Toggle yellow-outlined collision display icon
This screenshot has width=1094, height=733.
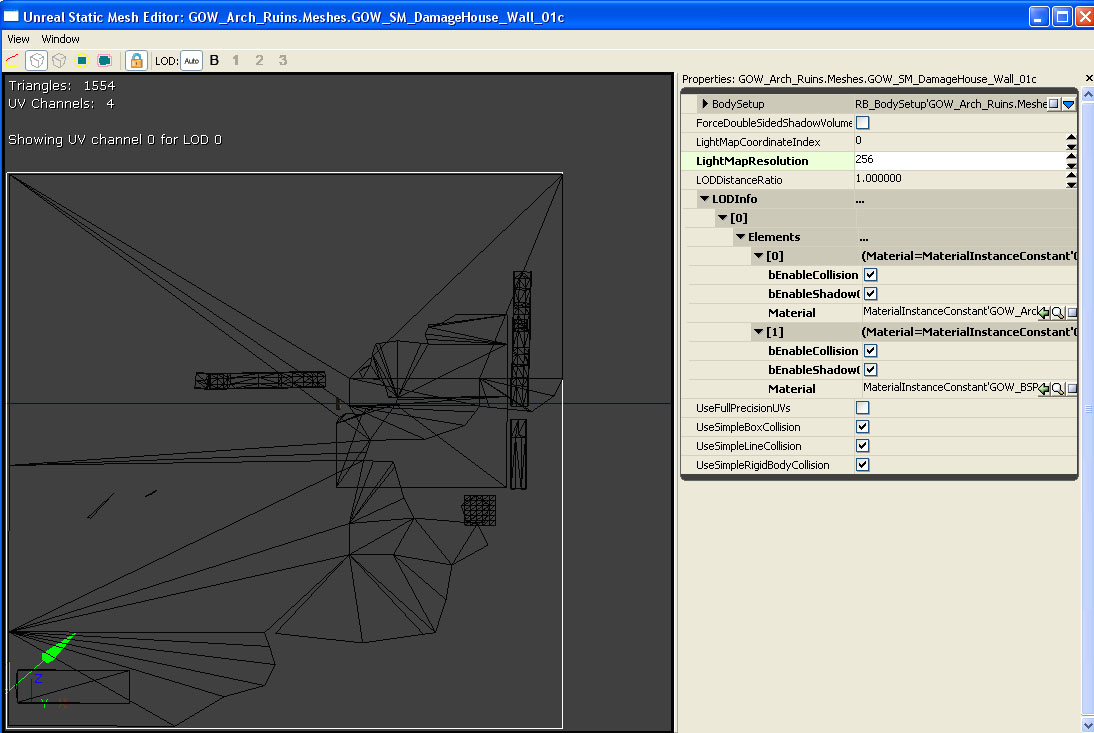82,61
